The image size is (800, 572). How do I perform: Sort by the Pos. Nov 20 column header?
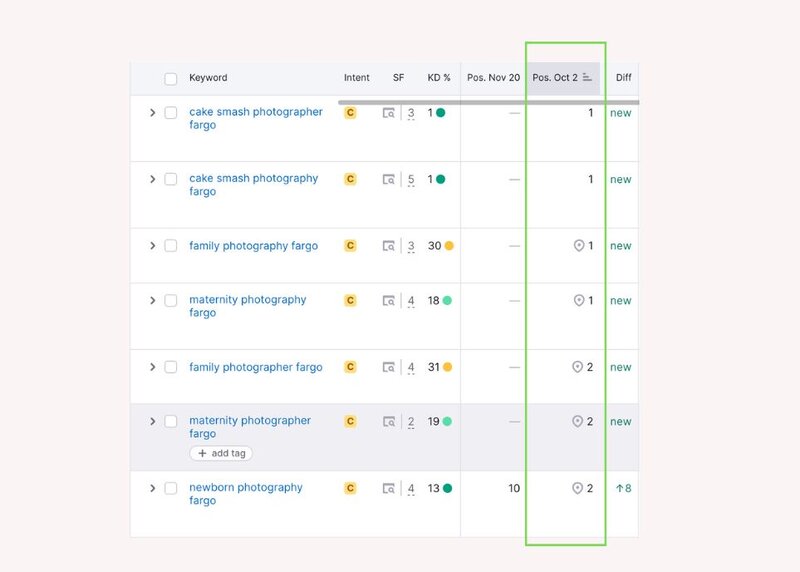(x=493, y=78)
